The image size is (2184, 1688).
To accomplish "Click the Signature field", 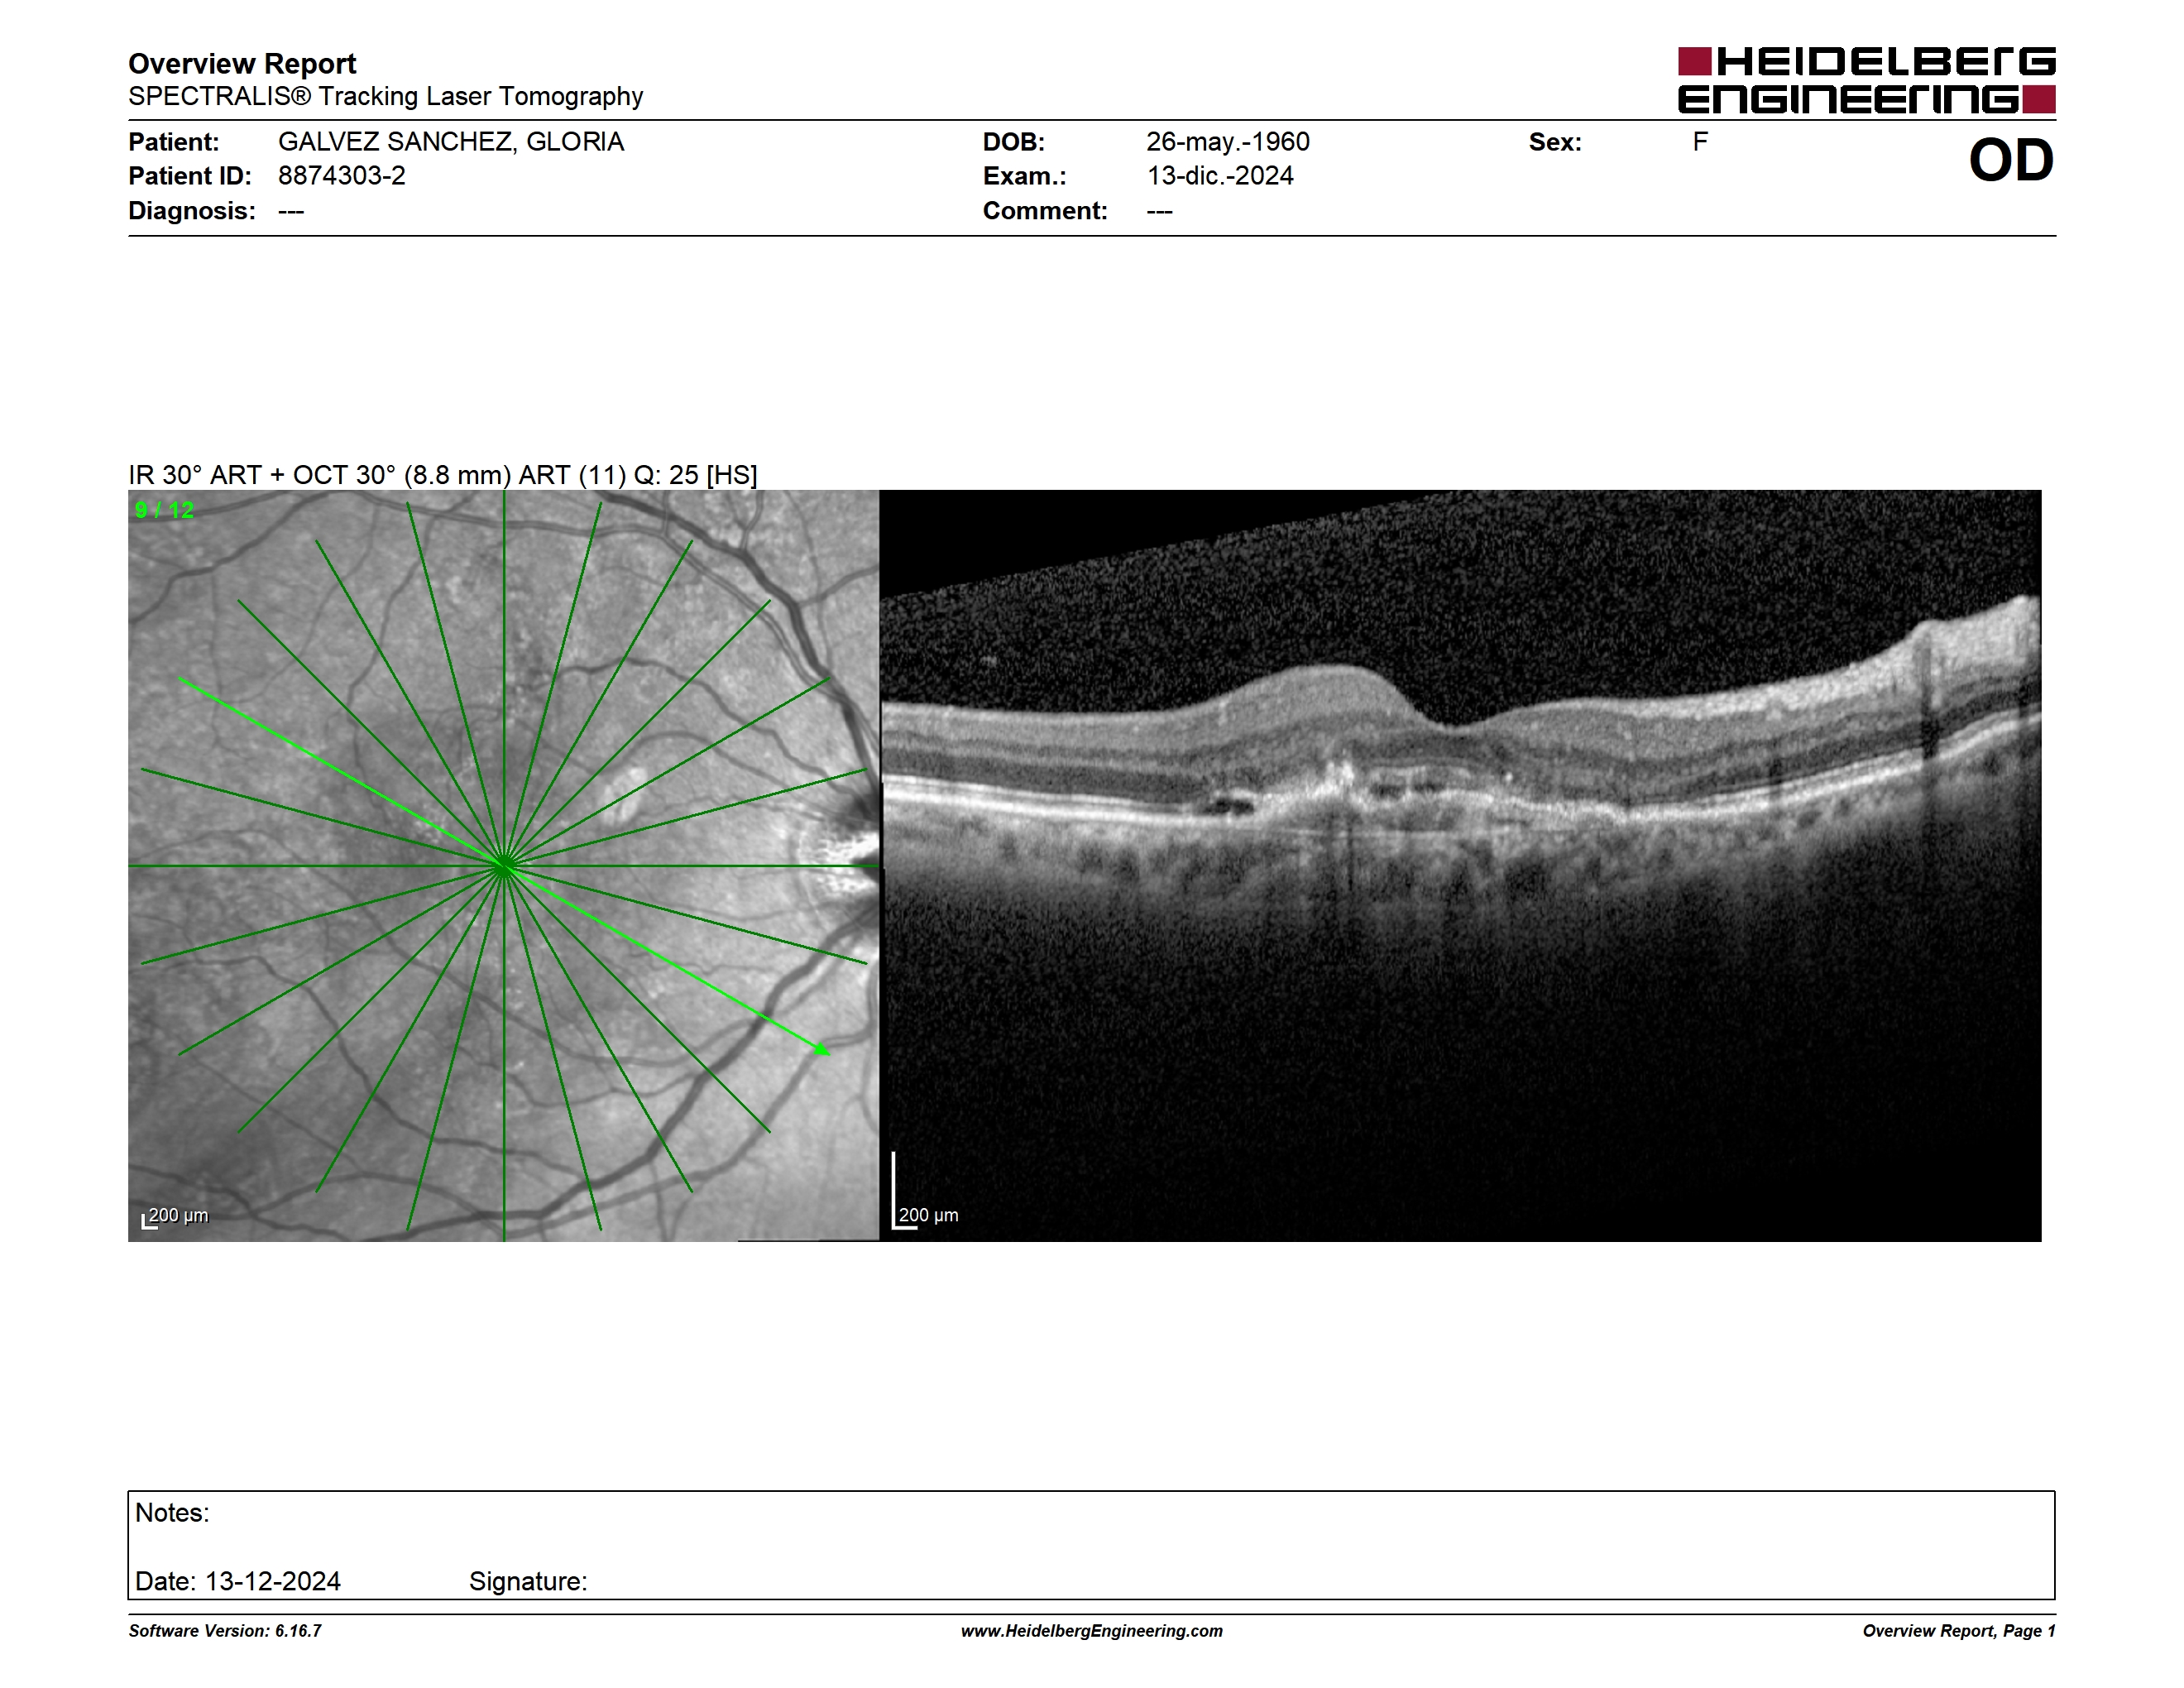I will coord(528,1581).
